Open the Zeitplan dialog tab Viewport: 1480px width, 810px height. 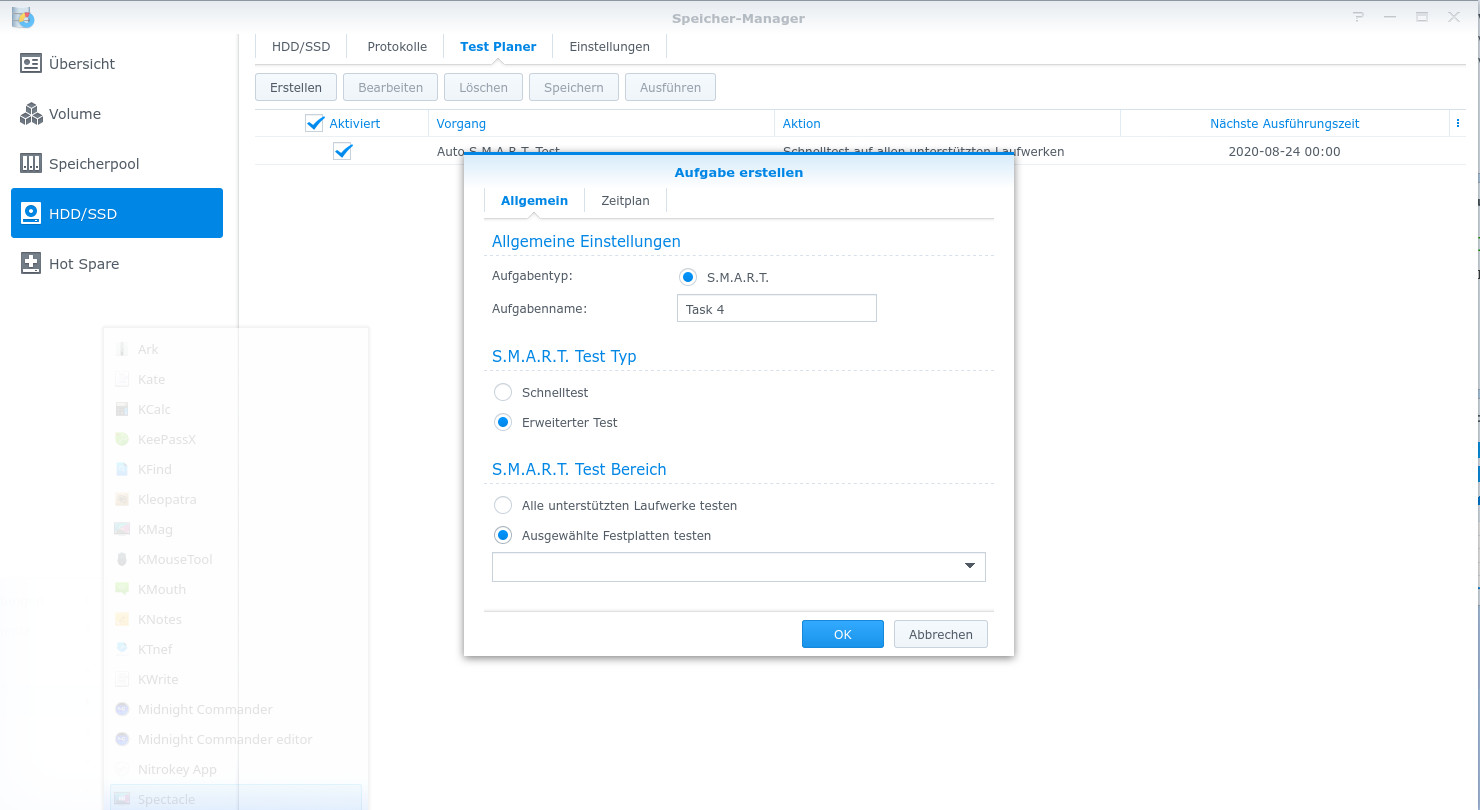point(625,201)
